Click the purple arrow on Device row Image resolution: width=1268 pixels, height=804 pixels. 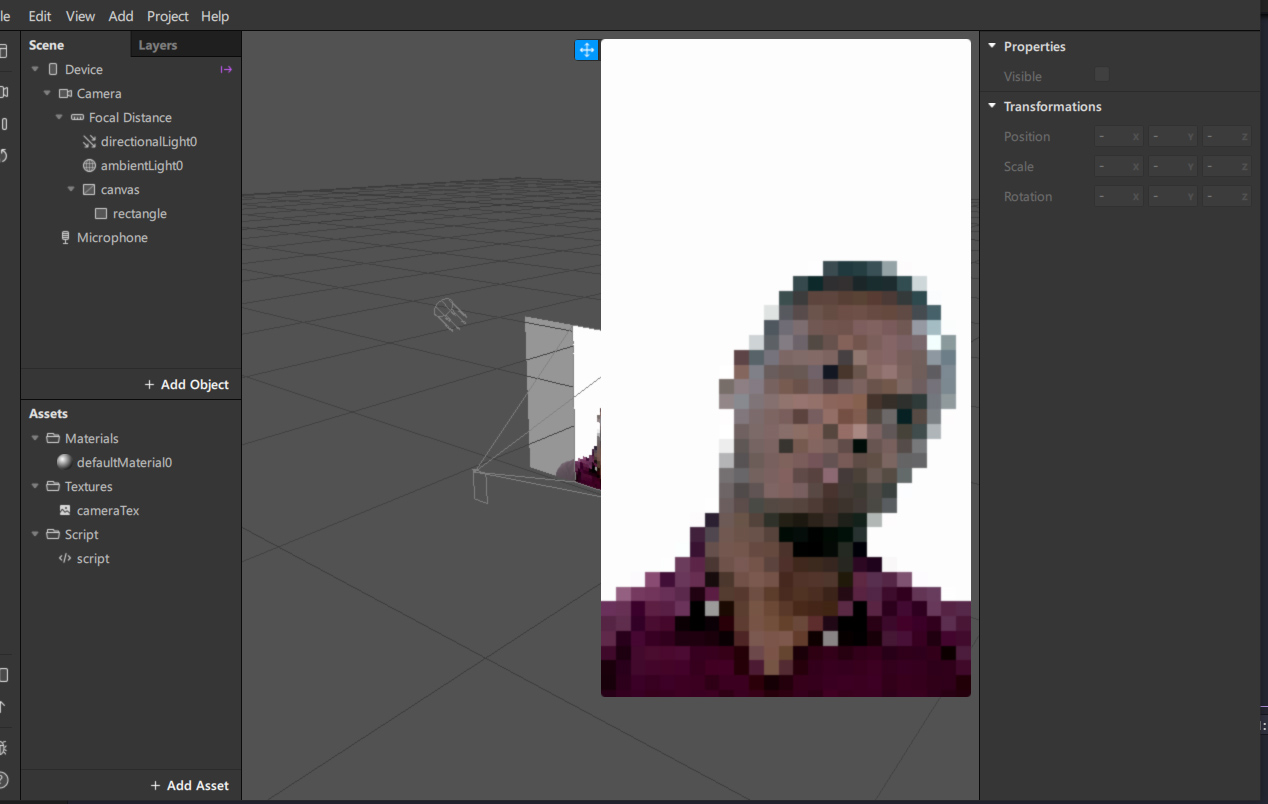(x=226, y=70)
